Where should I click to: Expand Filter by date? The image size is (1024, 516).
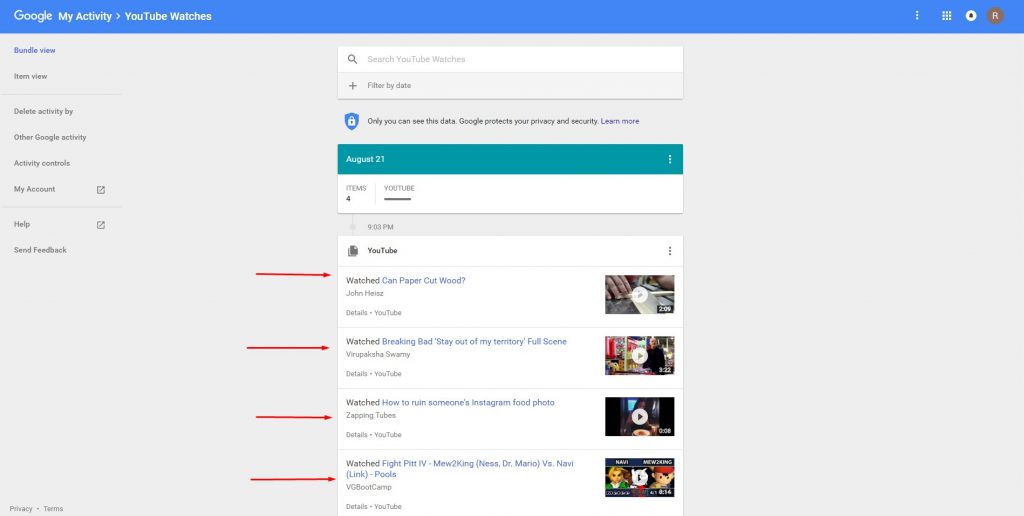pyautogui.click(x=510, y=86)
